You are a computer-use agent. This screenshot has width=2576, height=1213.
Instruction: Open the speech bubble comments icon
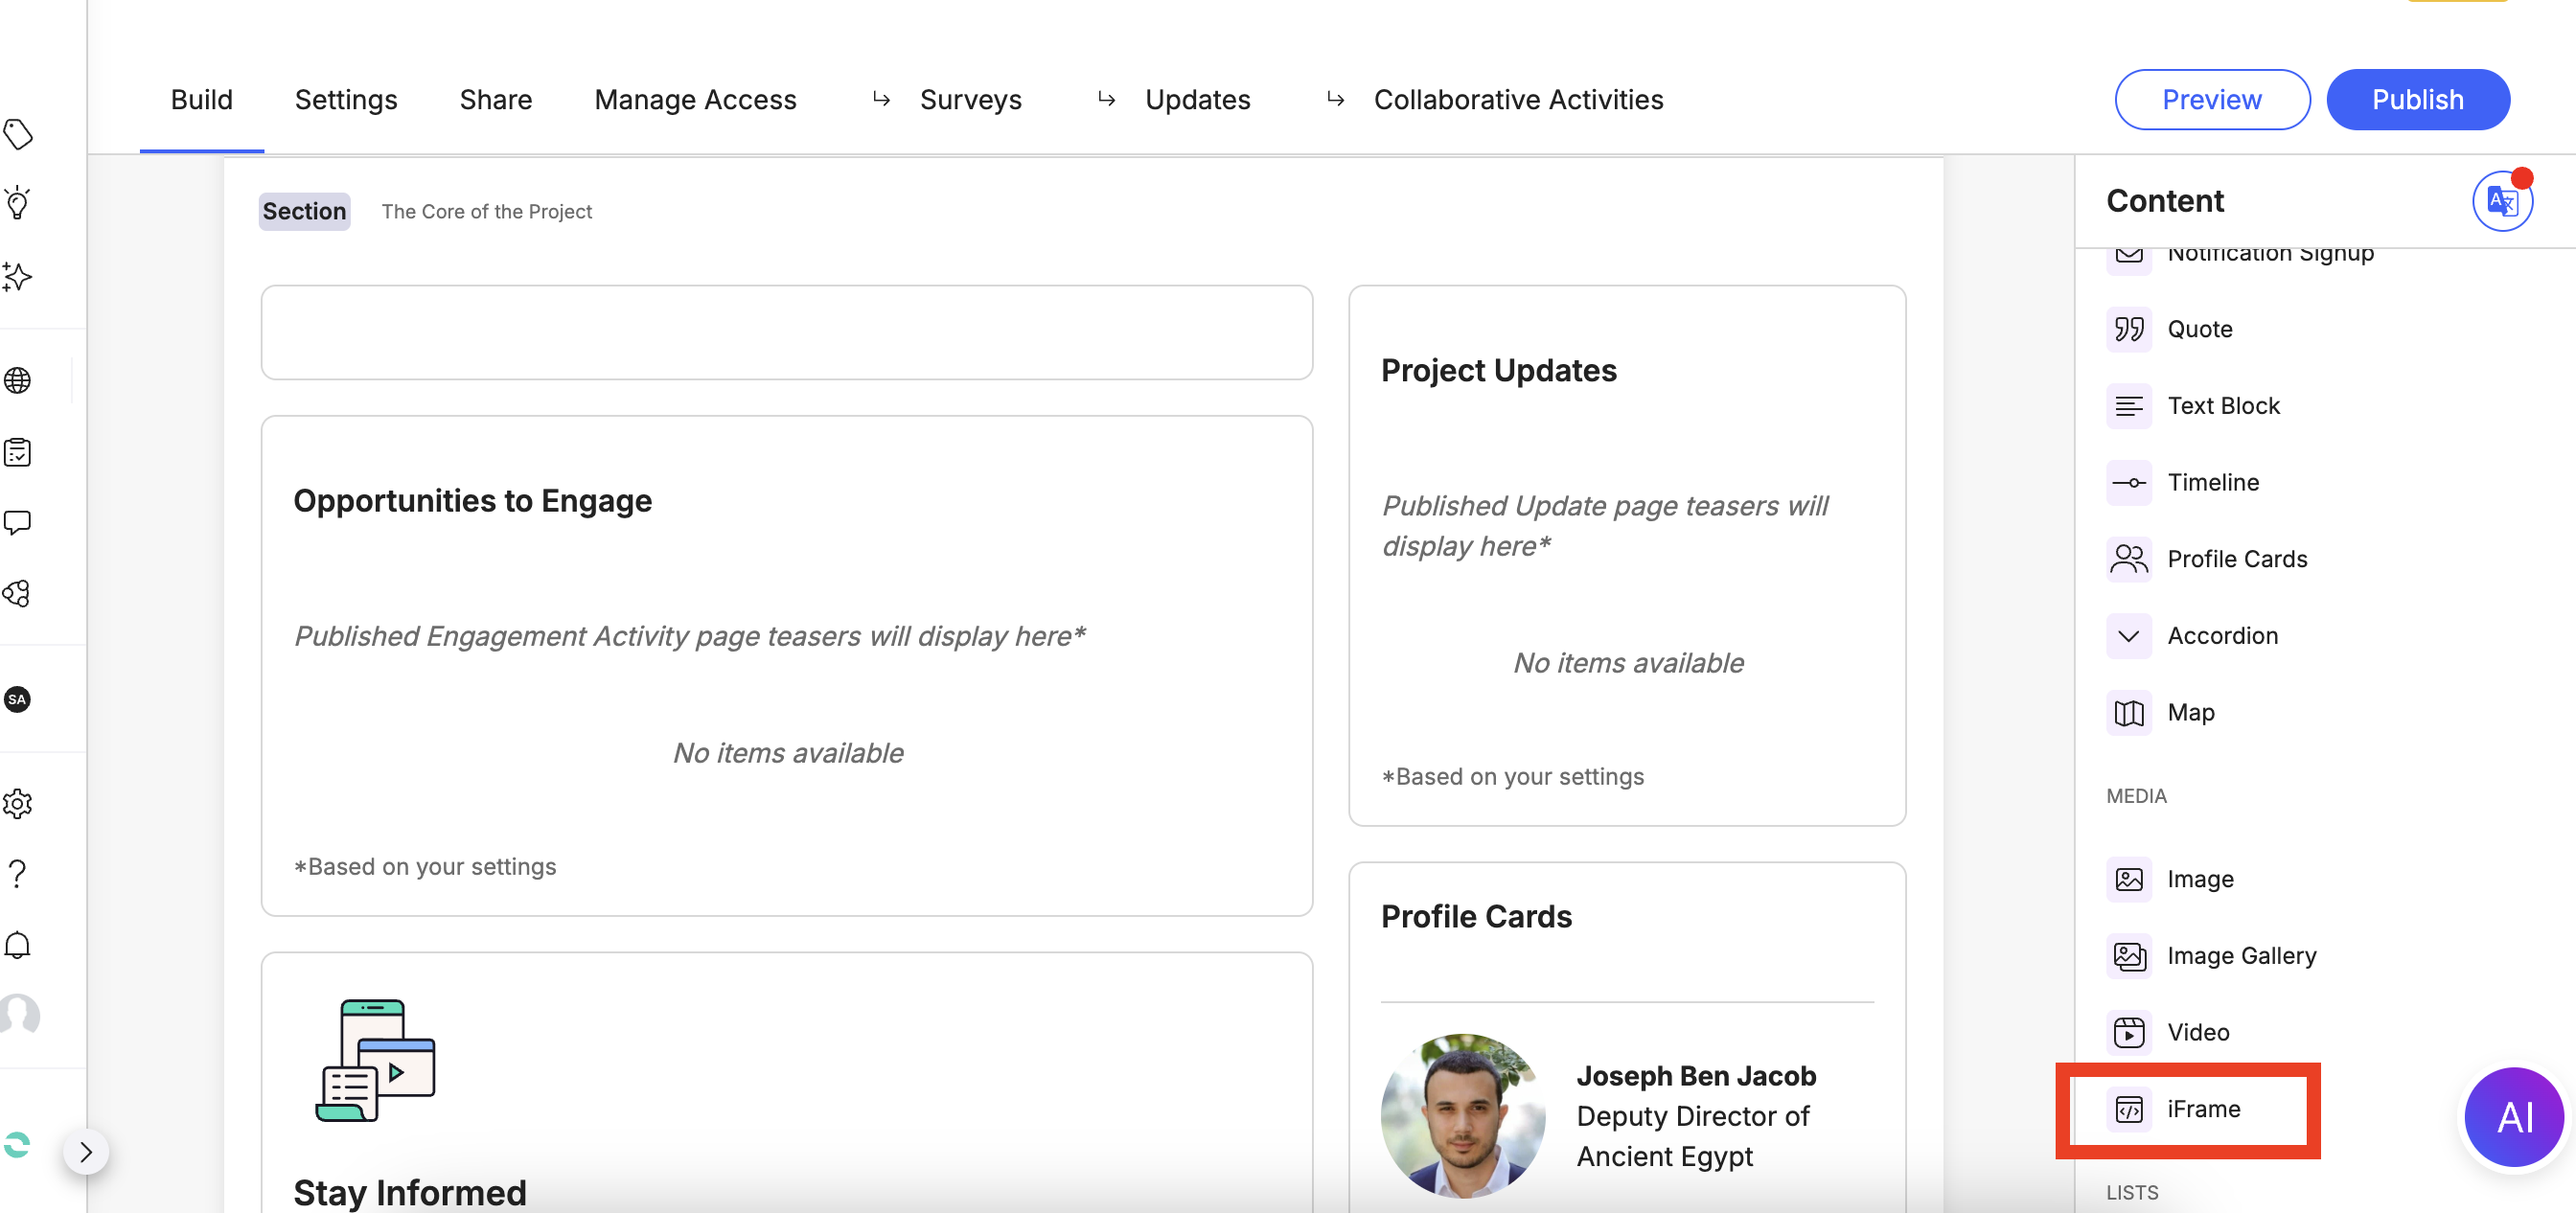[18, 523]
